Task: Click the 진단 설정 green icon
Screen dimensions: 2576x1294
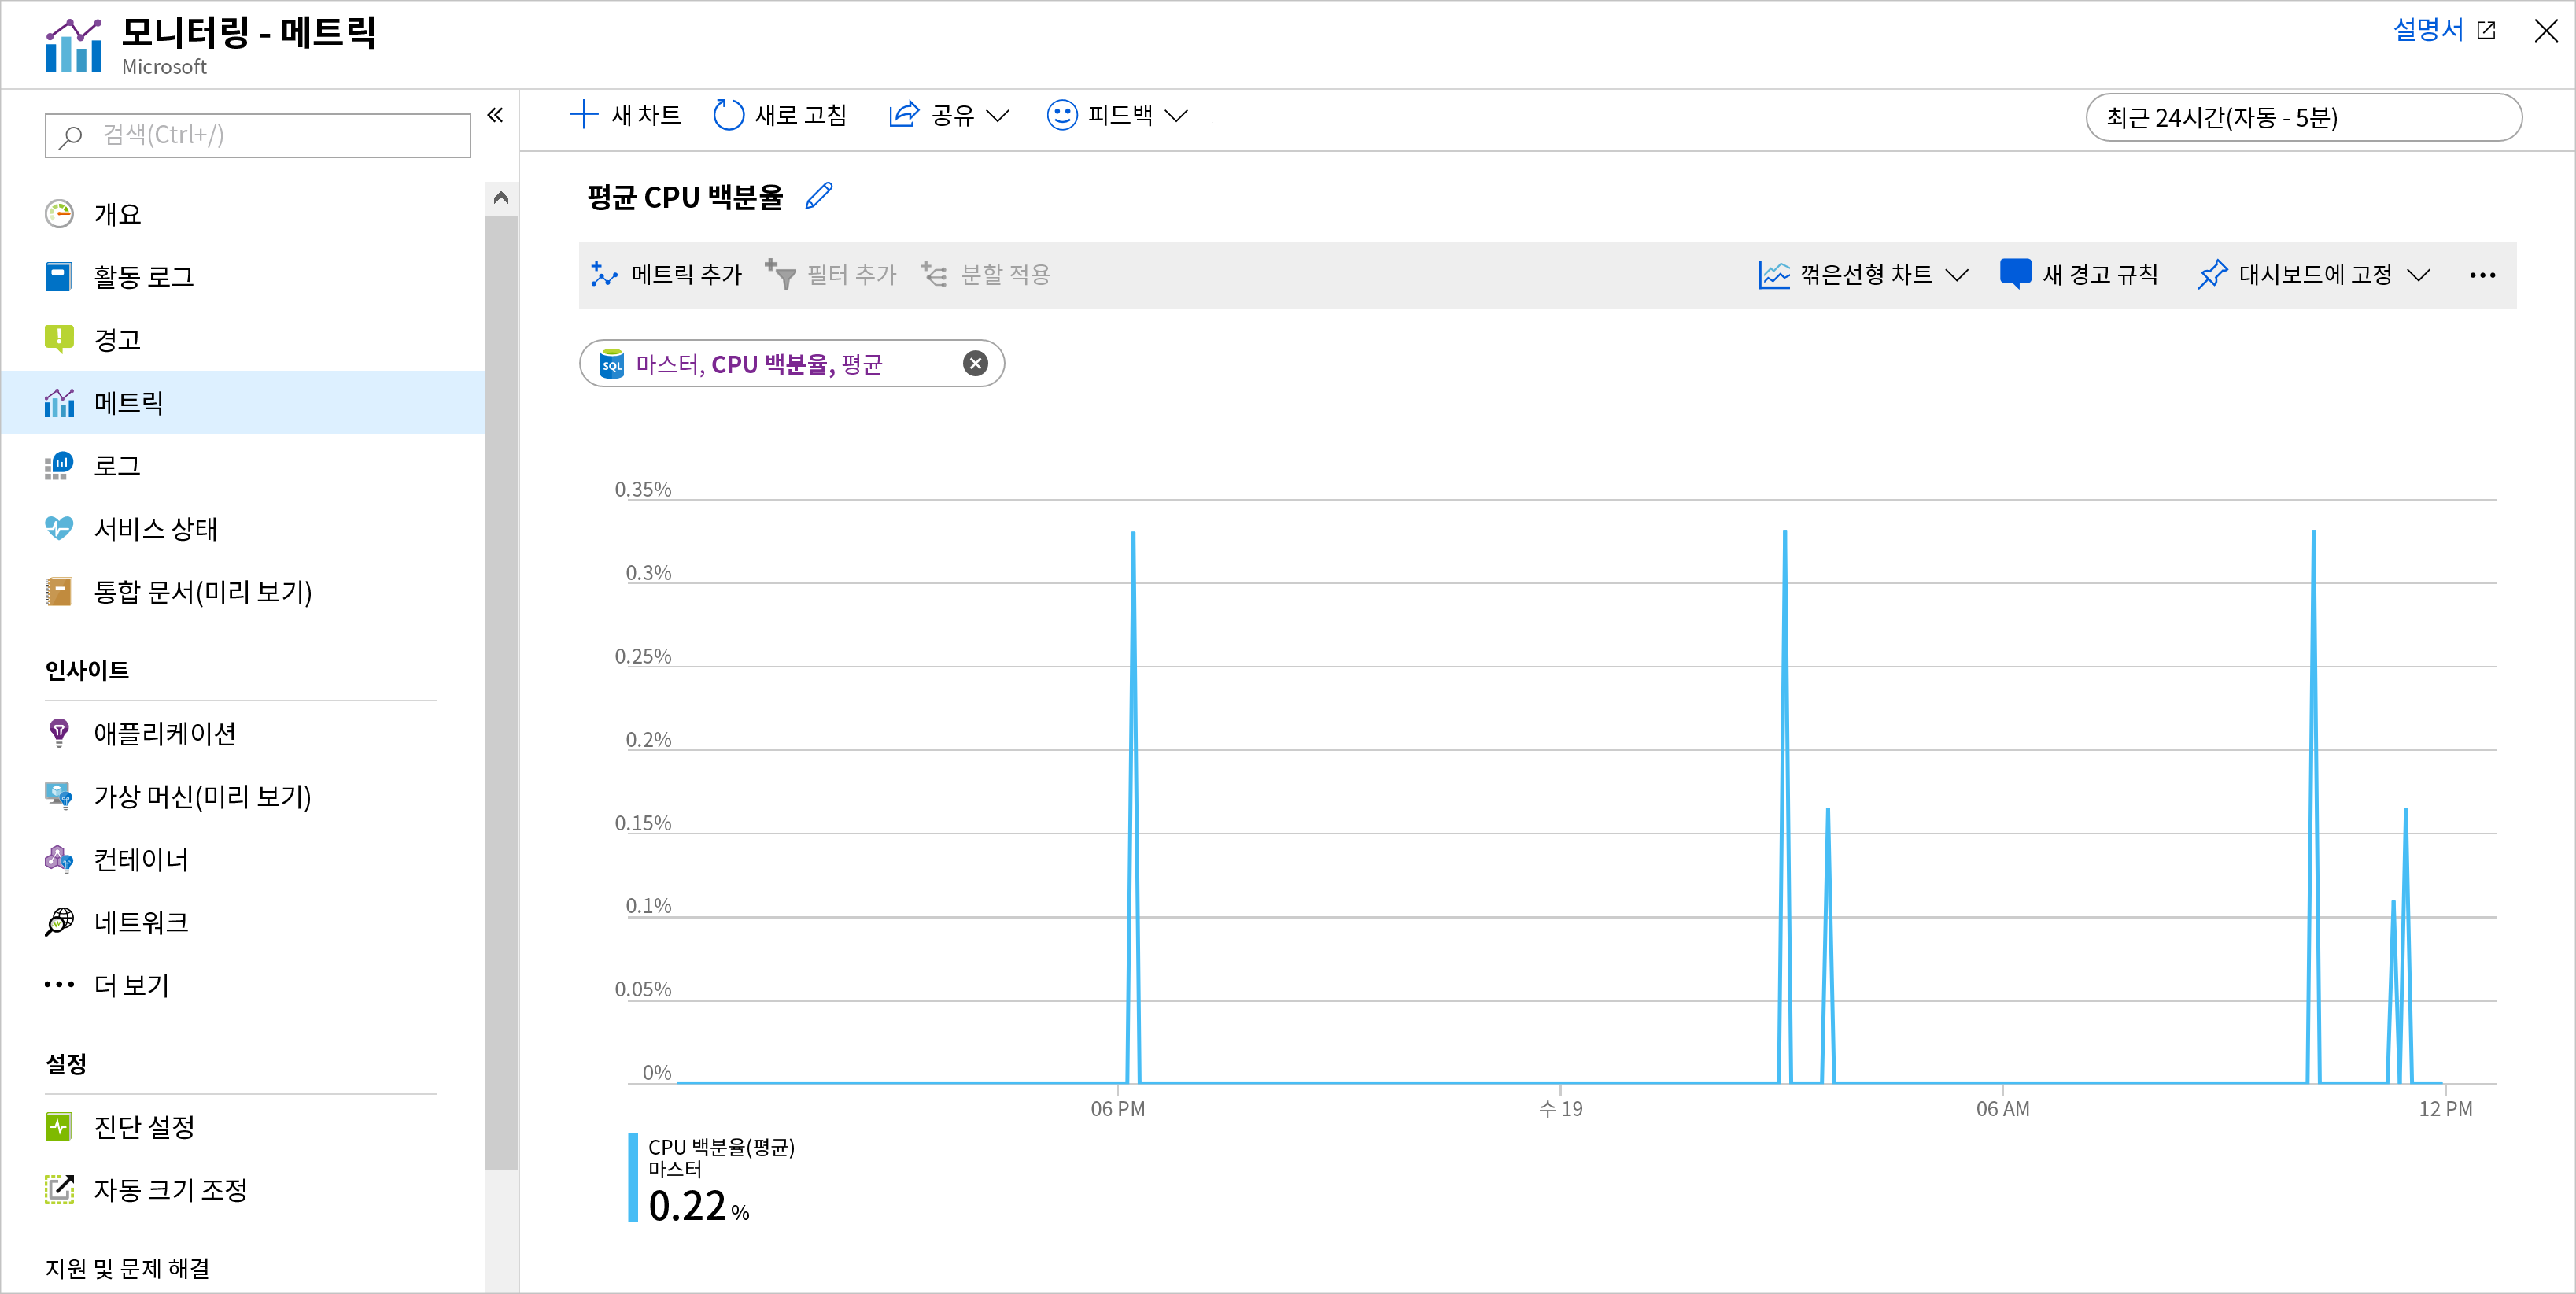Action: point(59,1127)
